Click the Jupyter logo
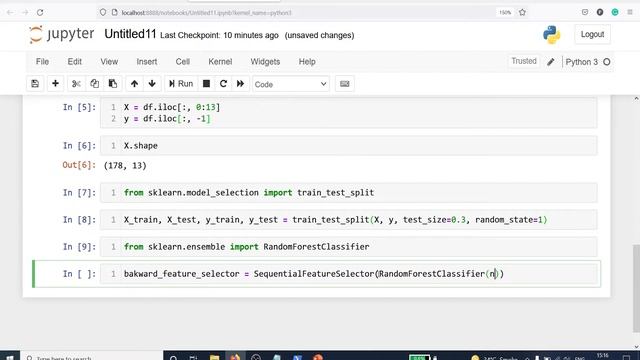 (x=62, y=34)
